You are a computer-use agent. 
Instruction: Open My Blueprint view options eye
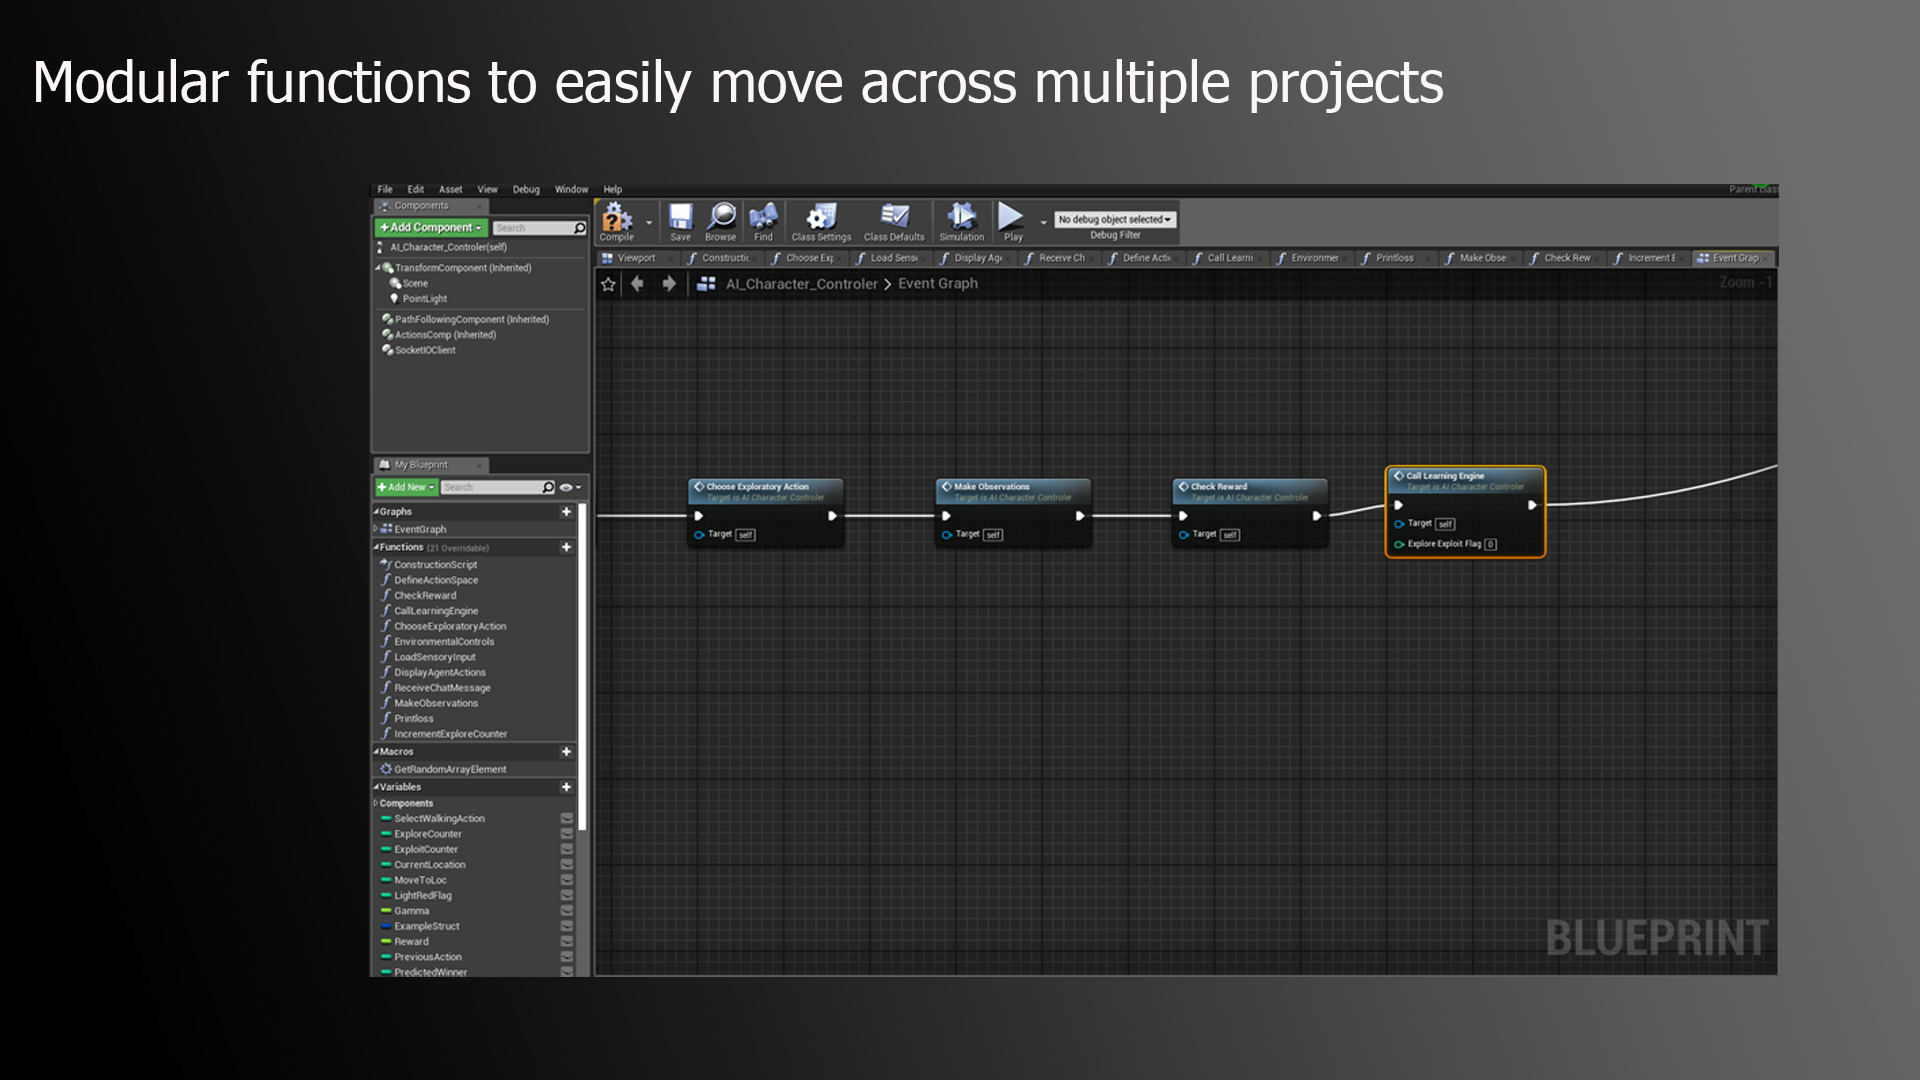[x=567, y=488]
